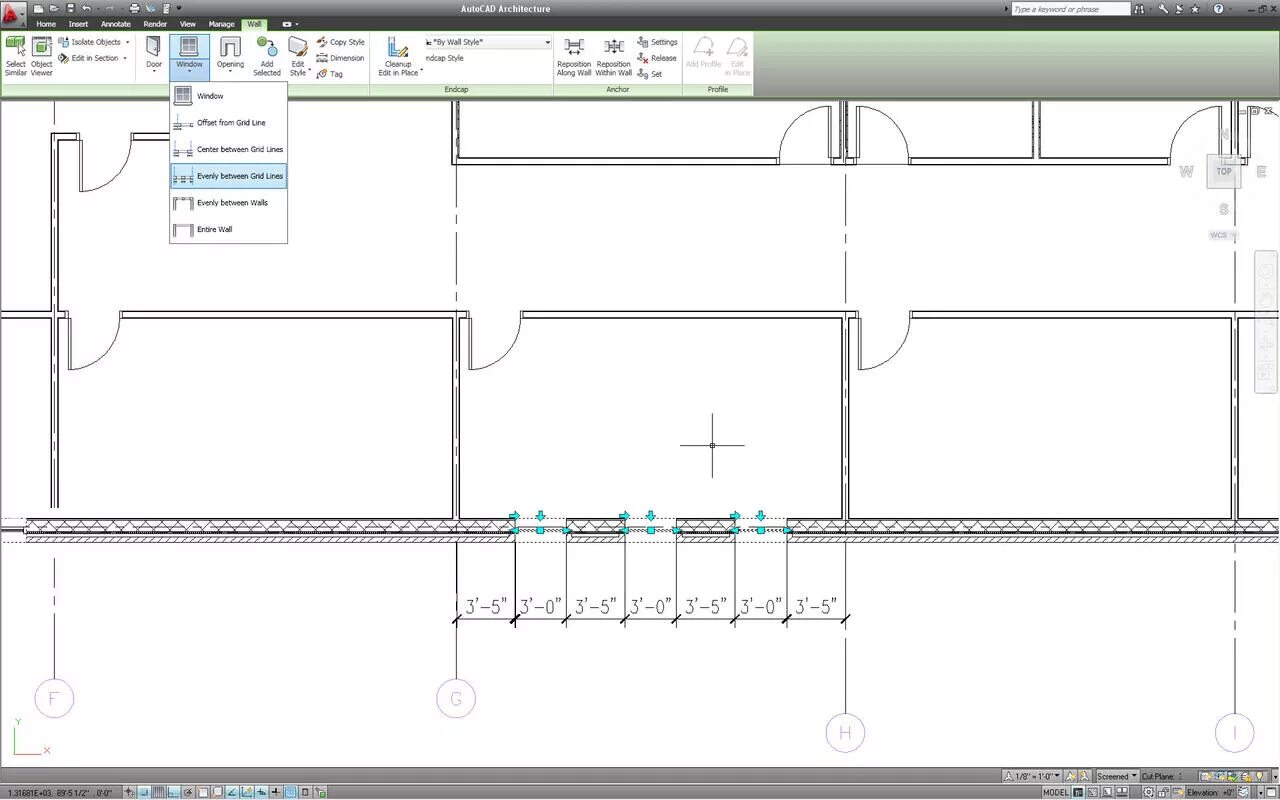The image size is (1280, 800).
Task: Expand the Opening button dropdown arrow
Action: (230, 72)
